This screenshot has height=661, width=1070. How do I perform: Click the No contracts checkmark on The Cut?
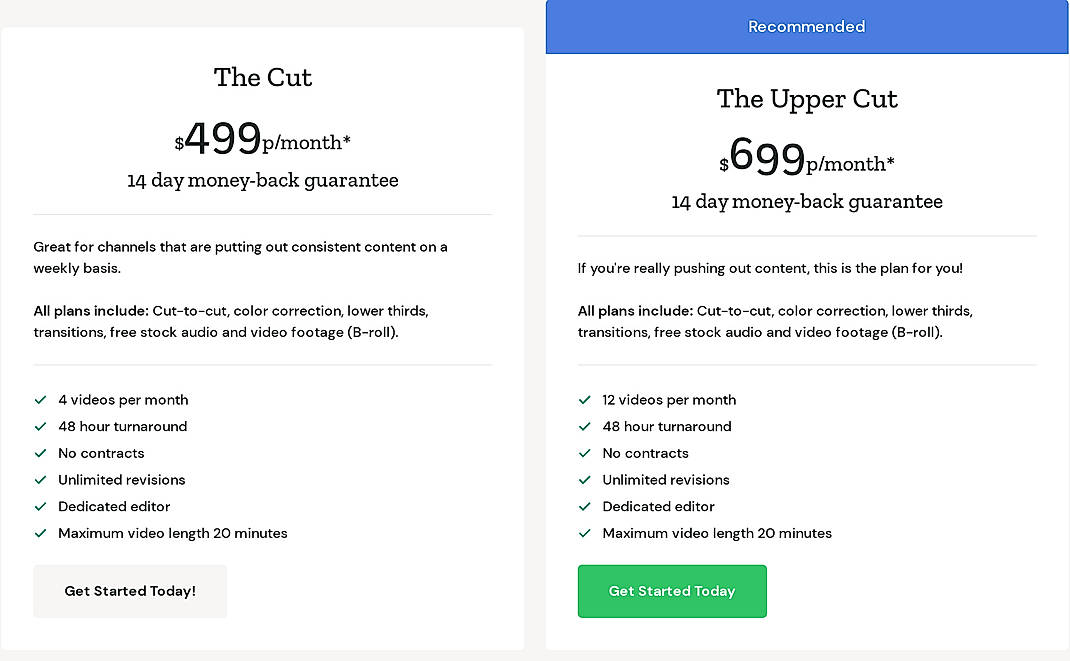tap(40, 454)
